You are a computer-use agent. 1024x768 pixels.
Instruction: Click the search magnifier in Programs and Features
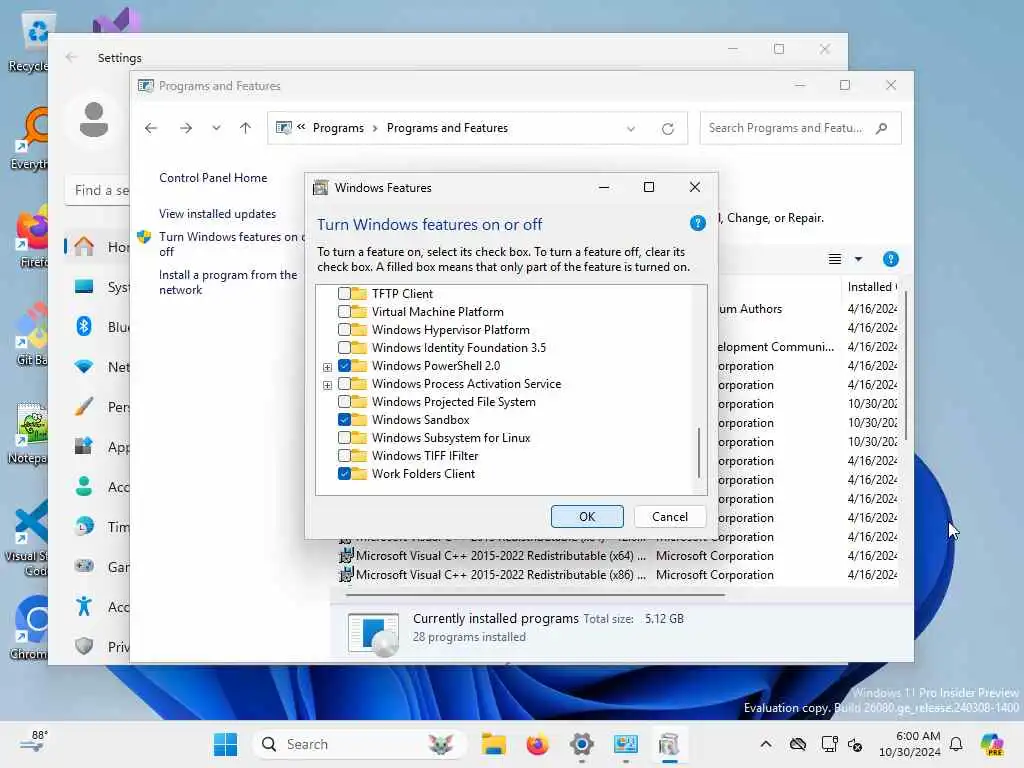click(882, 128)
